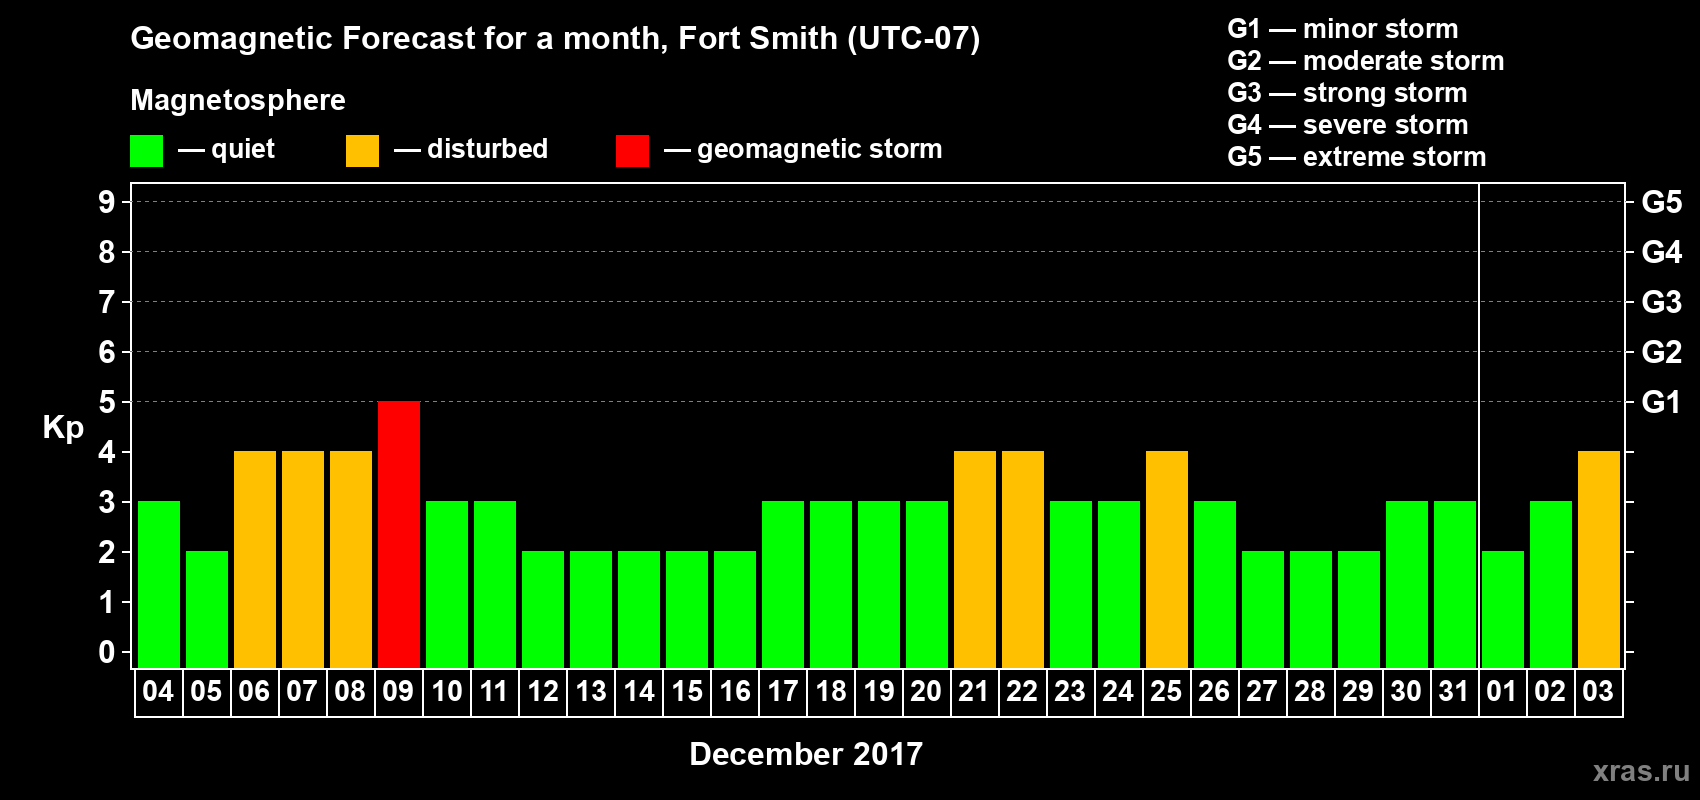The height and width of the screenshot is (800, 1700).
Task: Click the orange bar for day 08
Action: point(351,559)
